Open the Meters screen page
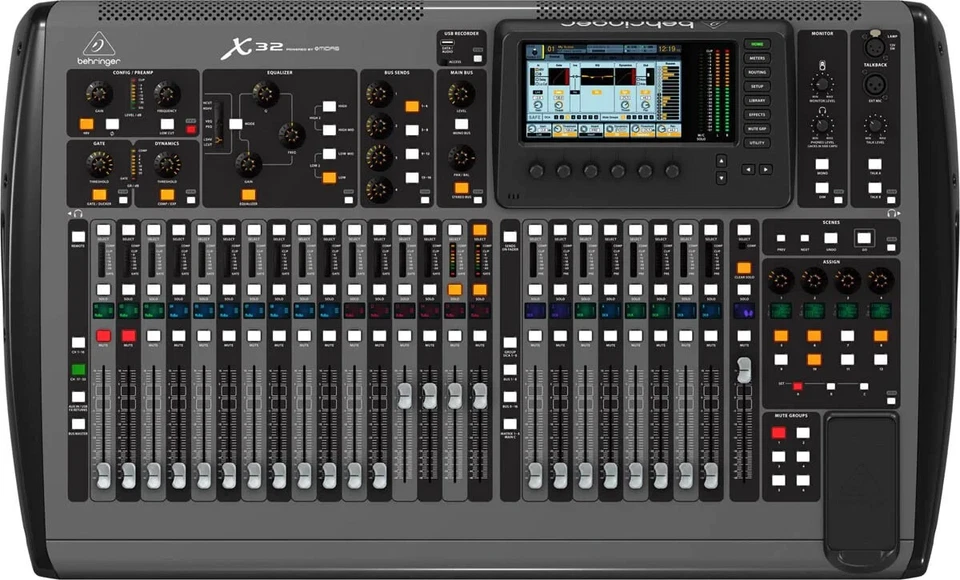The width and height of the screenshot is (960, 580). coord(757,58)
